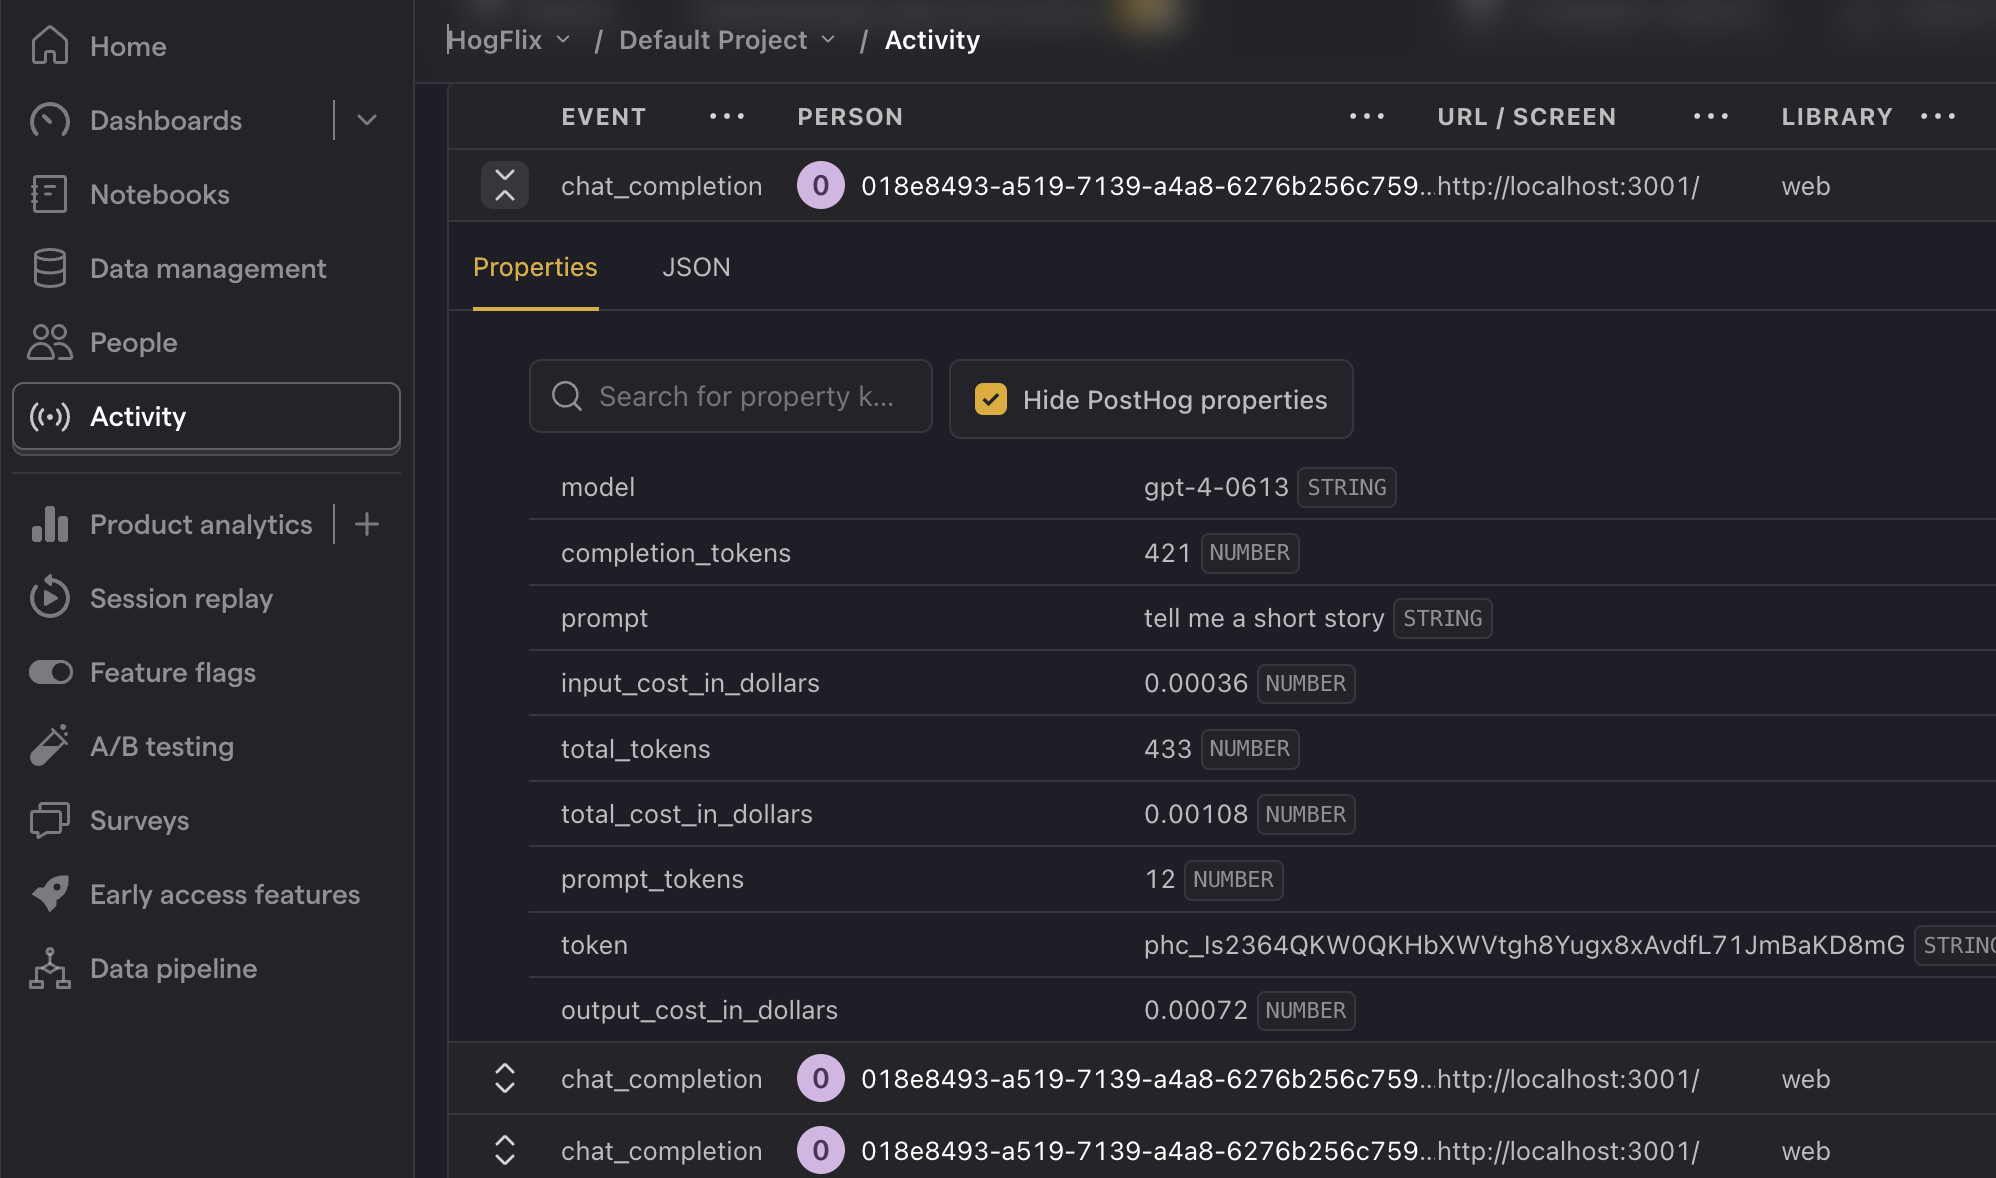The height and width of the screenshot is (1178, 1996).
Task: Toggle Hide PostHog properties checkbox
Action: coord(991,400)
